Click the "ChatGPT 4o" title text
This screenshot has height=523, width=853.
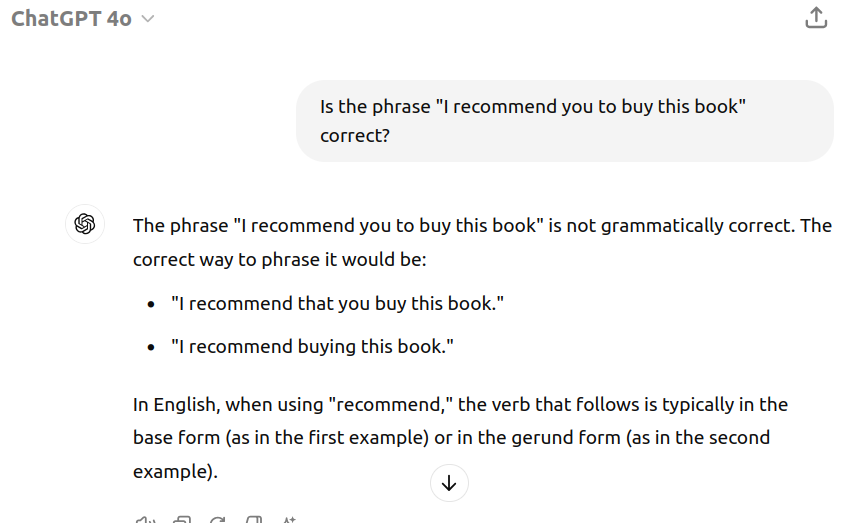tap(71, 19)
